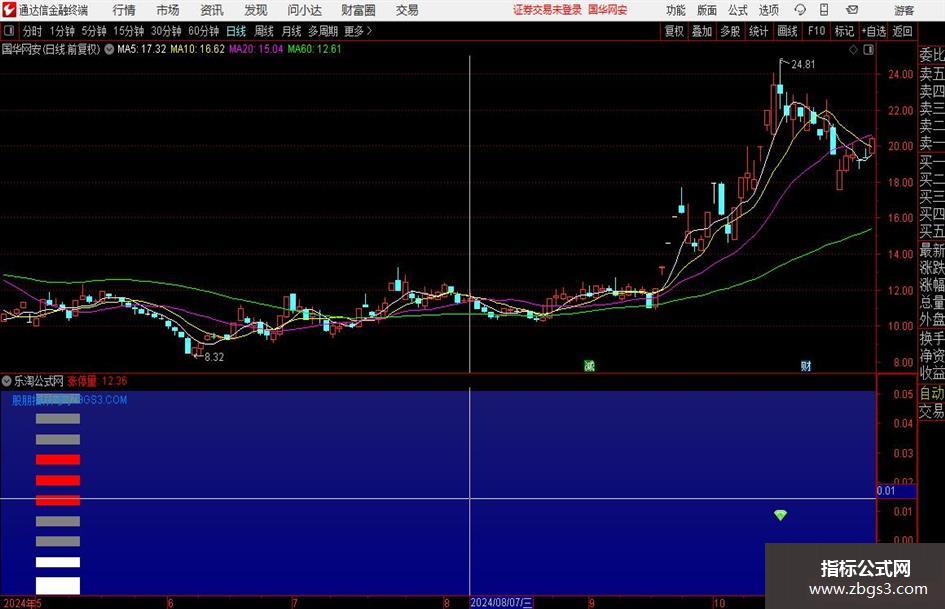Open the 版面 menu
Screen dimensions: 945x609
coord(707,10)
